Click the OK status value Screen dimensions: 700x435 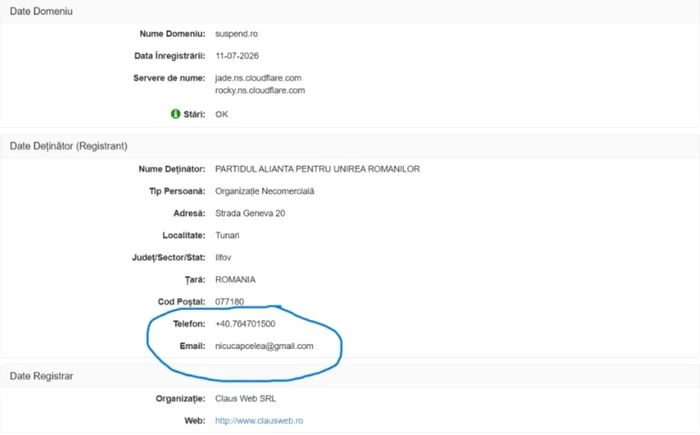coord(221,114)
